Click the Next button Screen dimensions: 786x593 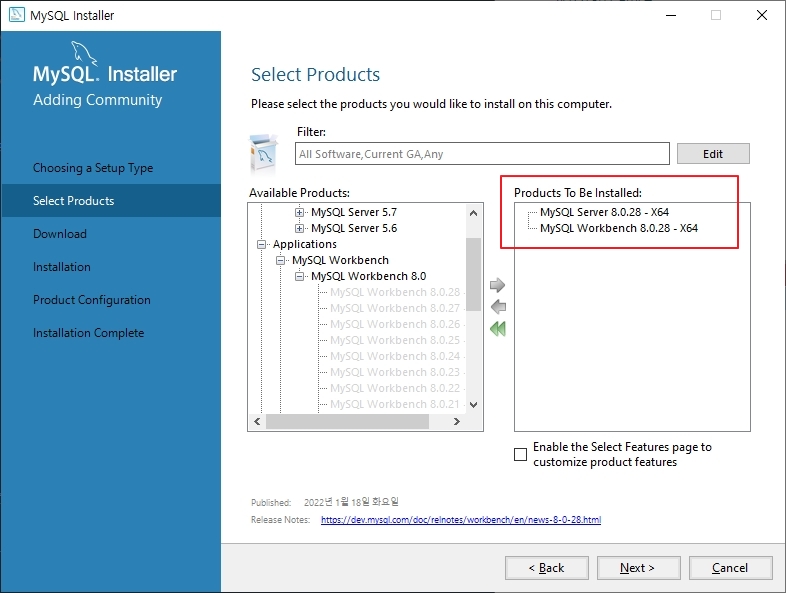pyautogui.click(x=638, y=567)
